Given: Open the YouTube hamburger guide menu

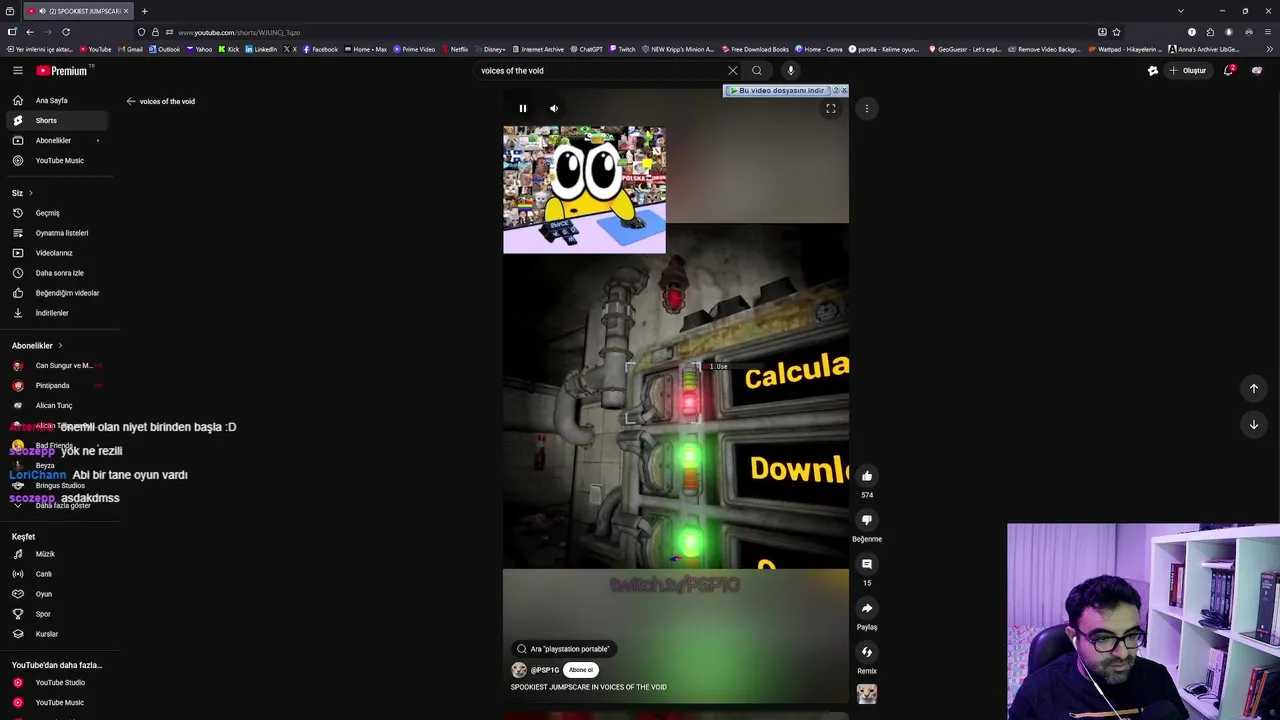Looking at the screenshot, I should pyautogui.click(x=18, y=70).
